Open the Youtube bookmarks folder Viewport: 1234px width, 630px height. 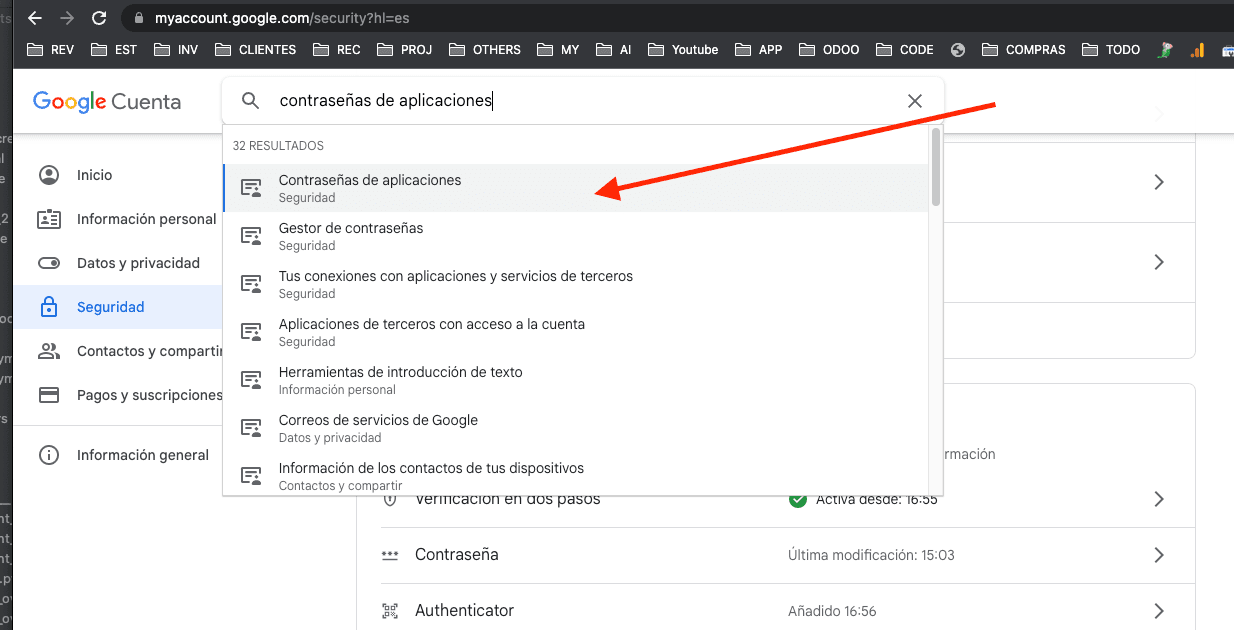[683, 49]
